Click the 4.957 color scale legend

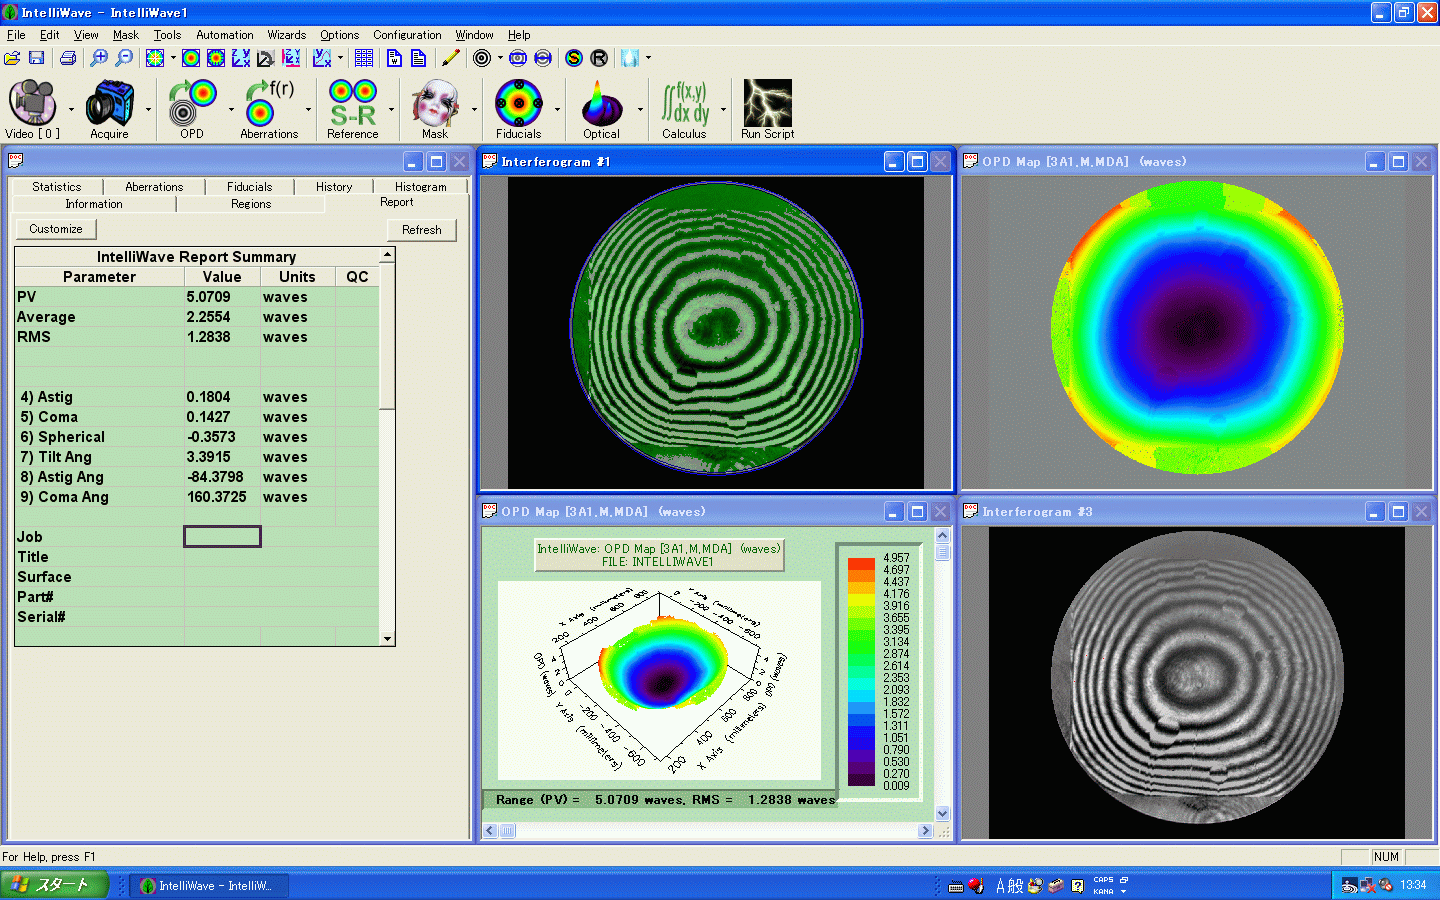pyautogui.click(x=896, y=558)
